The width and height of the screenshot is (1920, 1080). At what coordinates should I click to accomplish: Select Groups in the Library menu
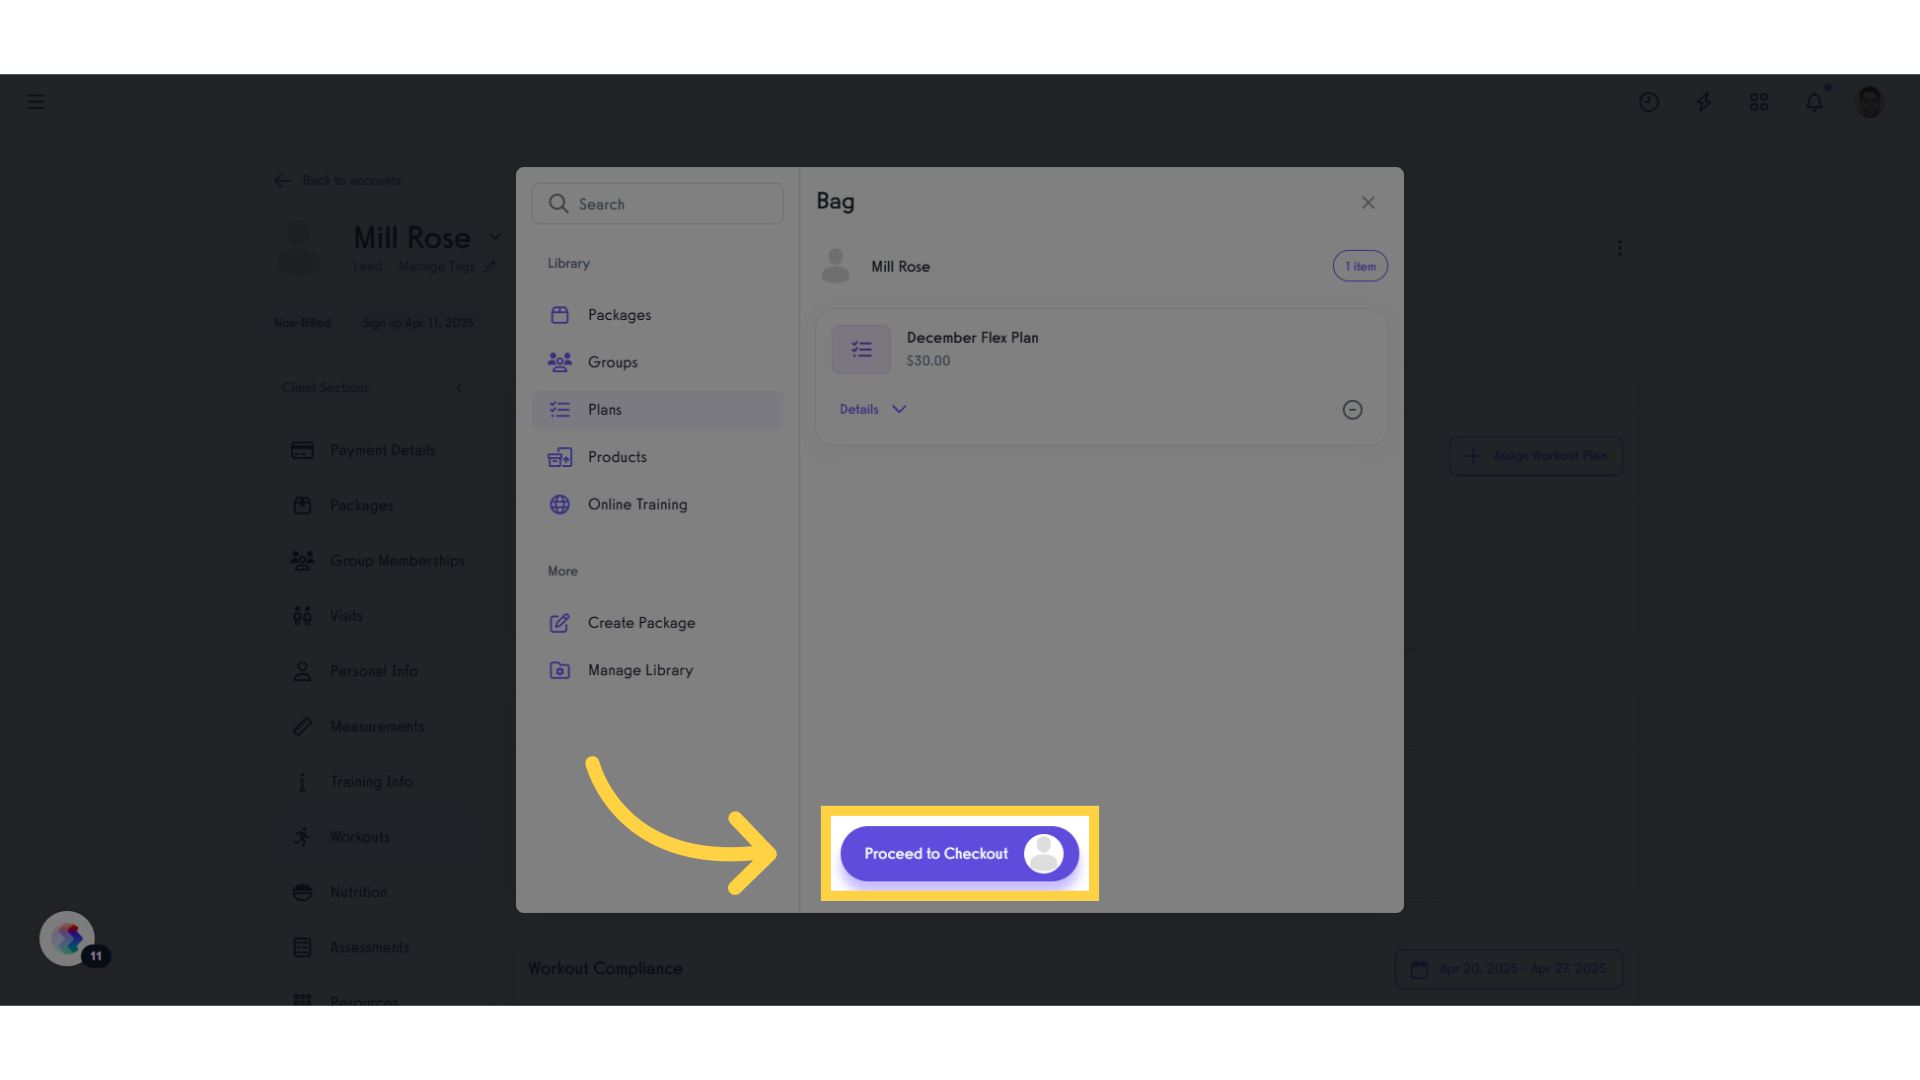point(657,362)
